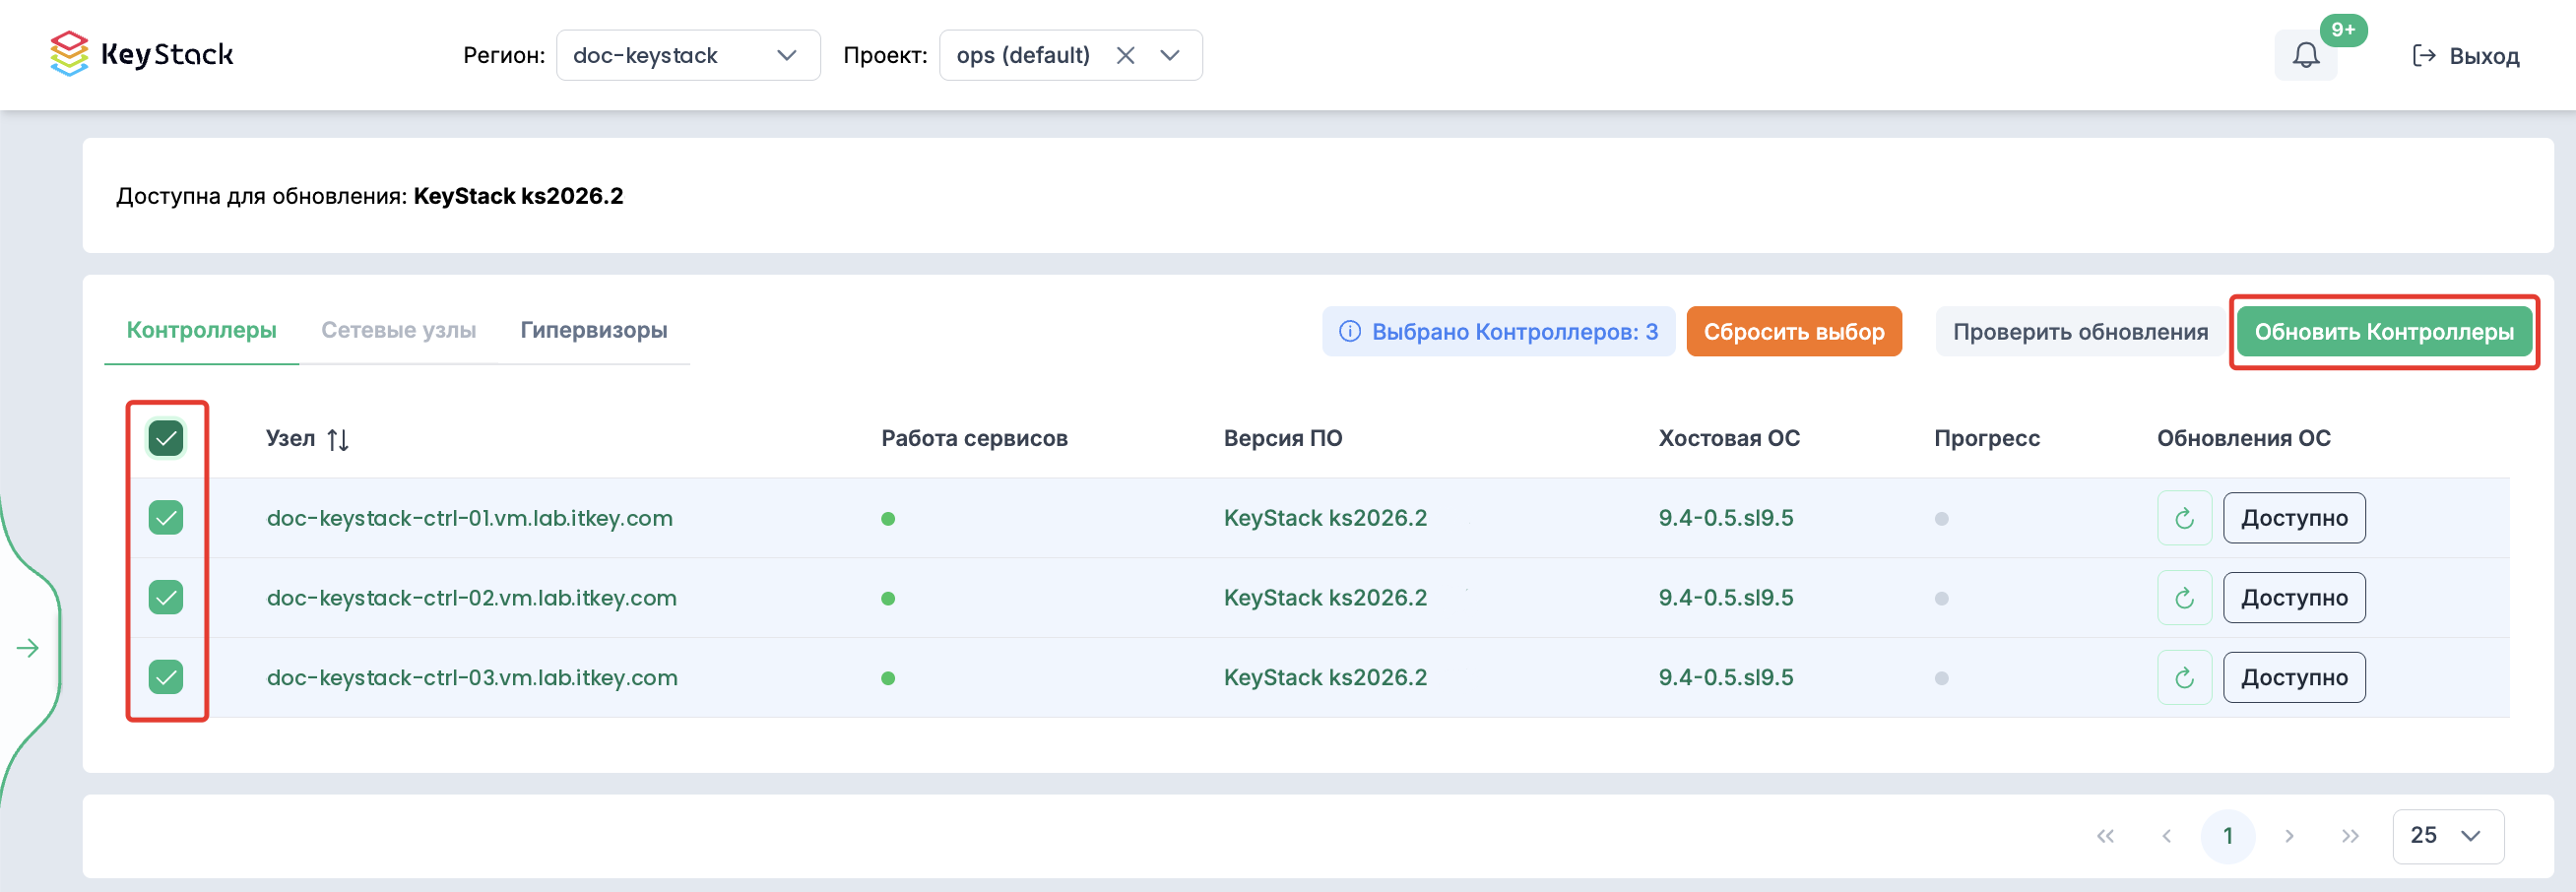
Task: Click the progress indicator for ctrl-01
Action: pos(1942,519)
